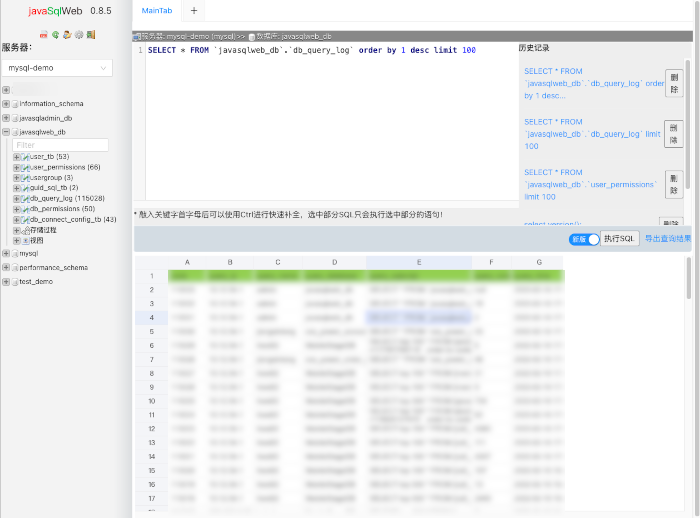Click database icon beside javasqladmin_db
Image resolution: width=700 pixels, height=518 pixels.
tap(15, 118)
